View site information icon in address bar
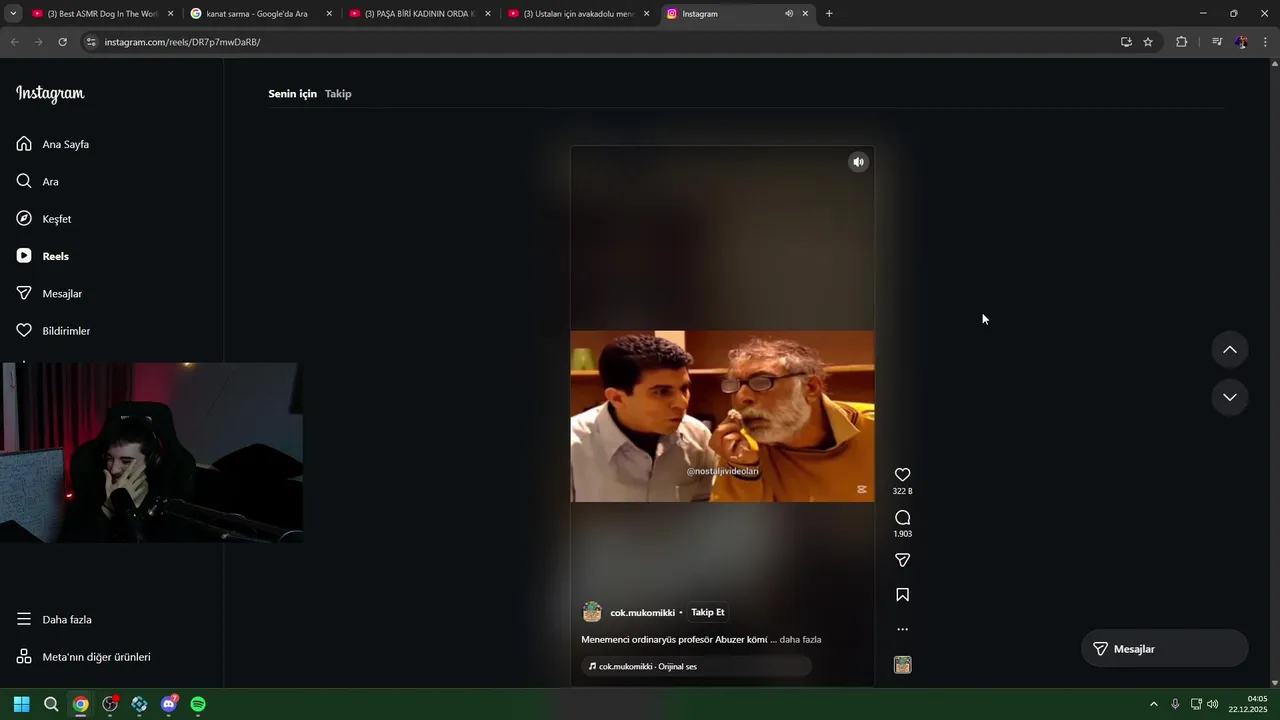The image size is (1280, 720). (x=91, y=42)
